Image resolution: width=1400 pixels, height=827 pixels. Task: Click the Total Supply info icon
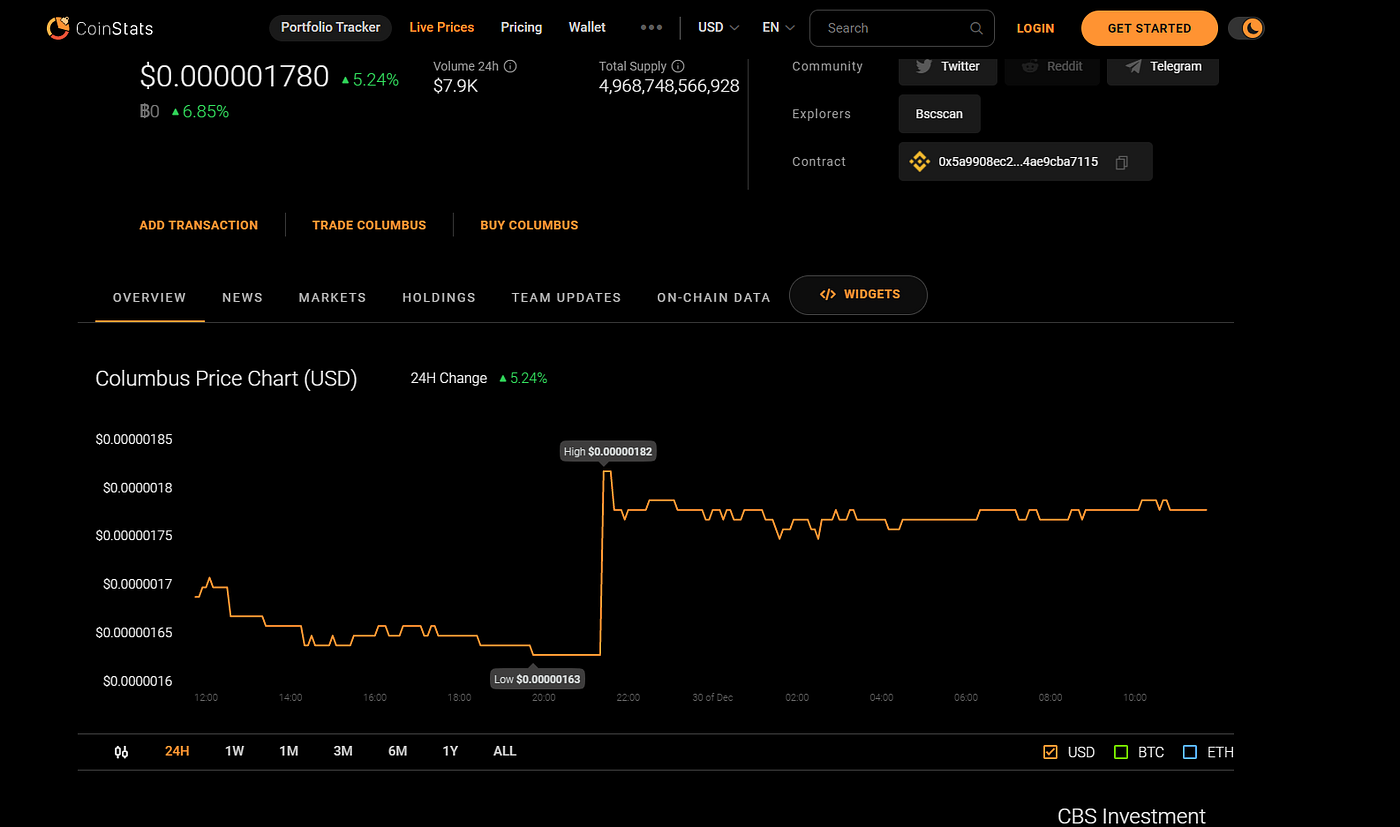click(679, 66)
